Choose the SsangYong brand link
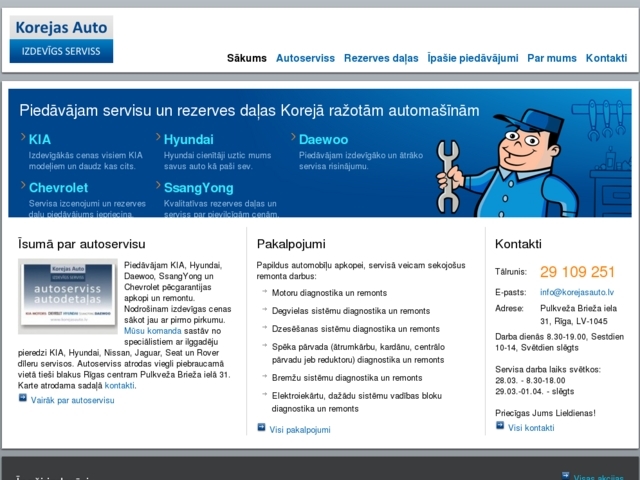 tap(198, 188)
